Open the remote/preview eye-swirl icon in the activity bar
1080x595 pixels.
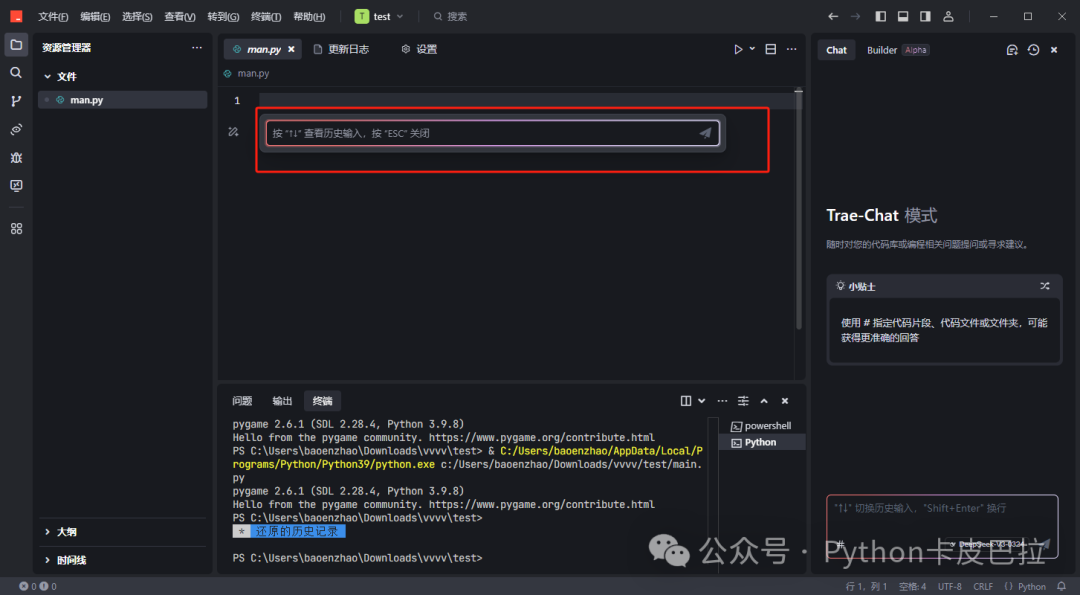coord(16,129)
